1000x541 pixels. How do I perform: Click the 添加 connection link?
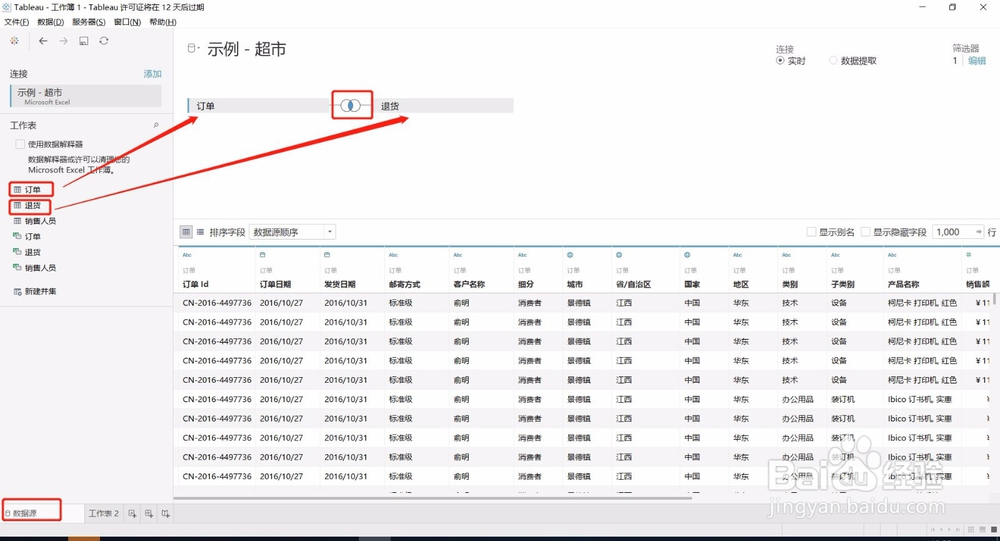point(152,74)
